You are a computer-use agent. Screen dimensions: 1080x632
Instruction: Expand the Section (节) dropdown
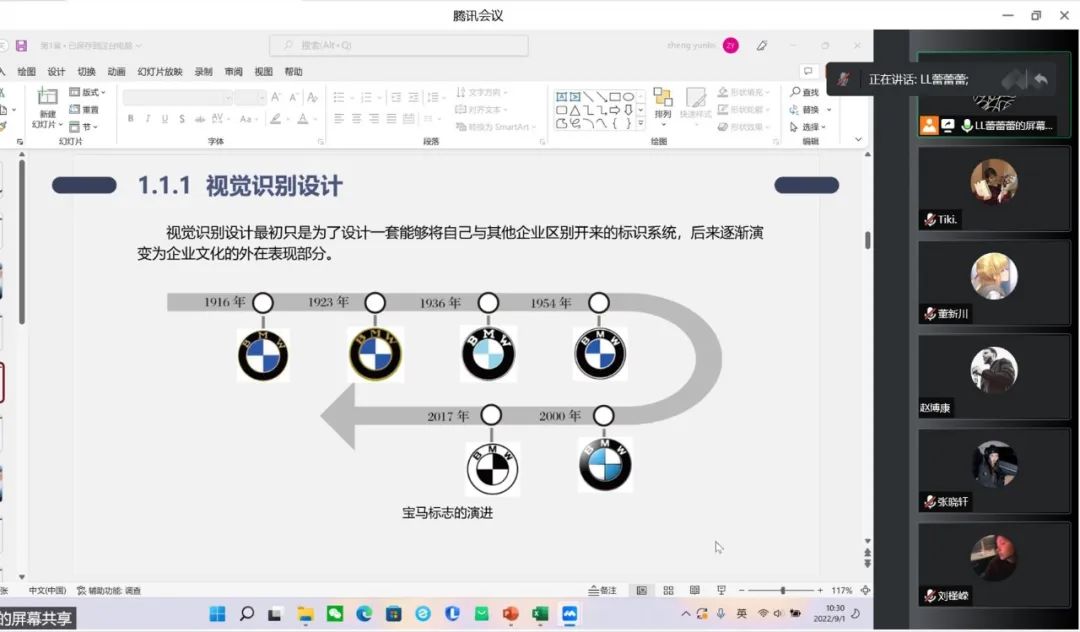click(83, 127)
